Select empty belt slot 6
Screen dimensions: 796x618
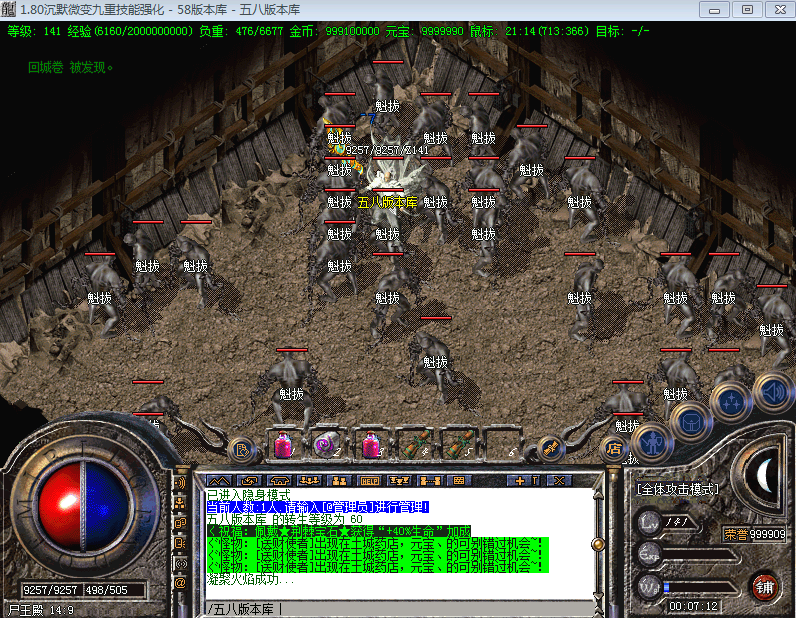(504, 445)
